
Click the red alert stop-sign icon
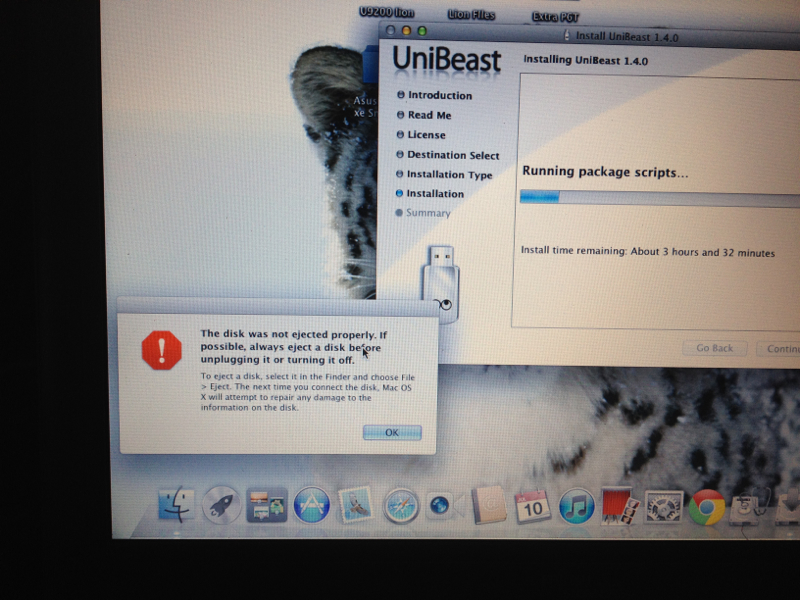click(162, 350)
